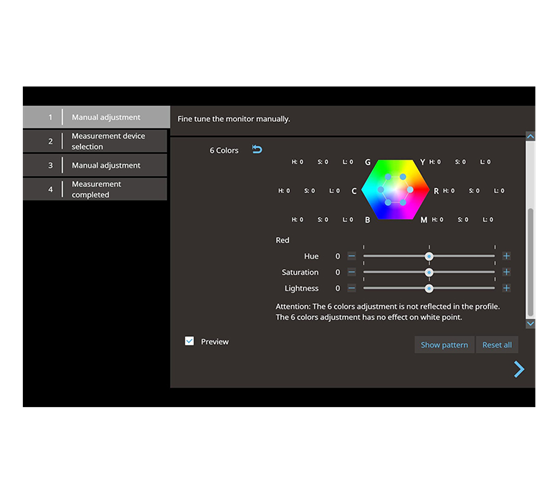Select the red point in the hexagon

click(410, 190)
